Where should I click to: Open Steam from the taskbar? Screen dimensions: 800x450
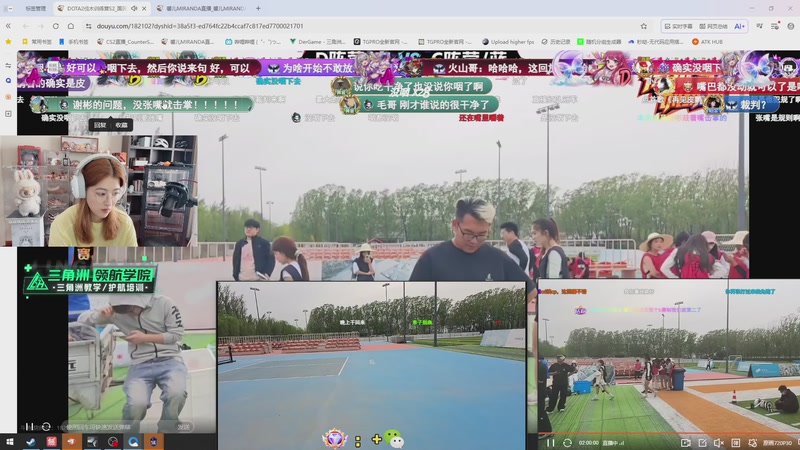(x=31, y=442)
